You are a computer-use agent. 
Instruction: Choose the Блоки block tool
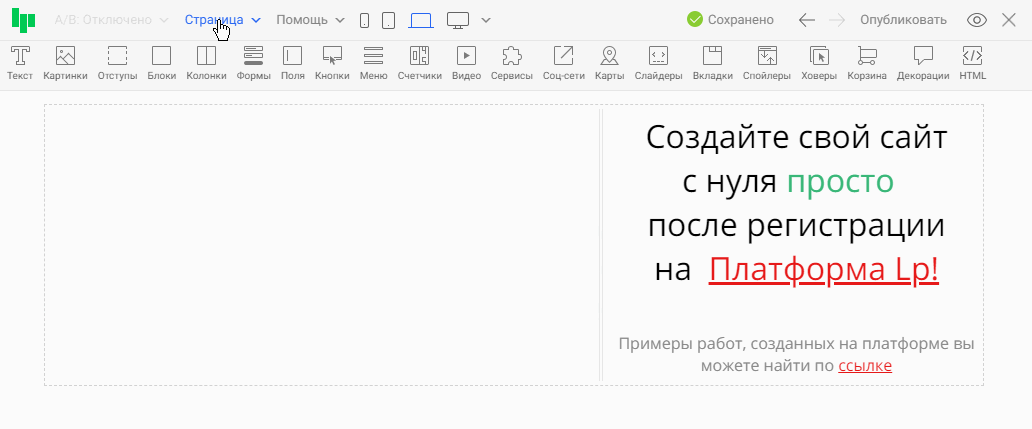click(161, 63)
